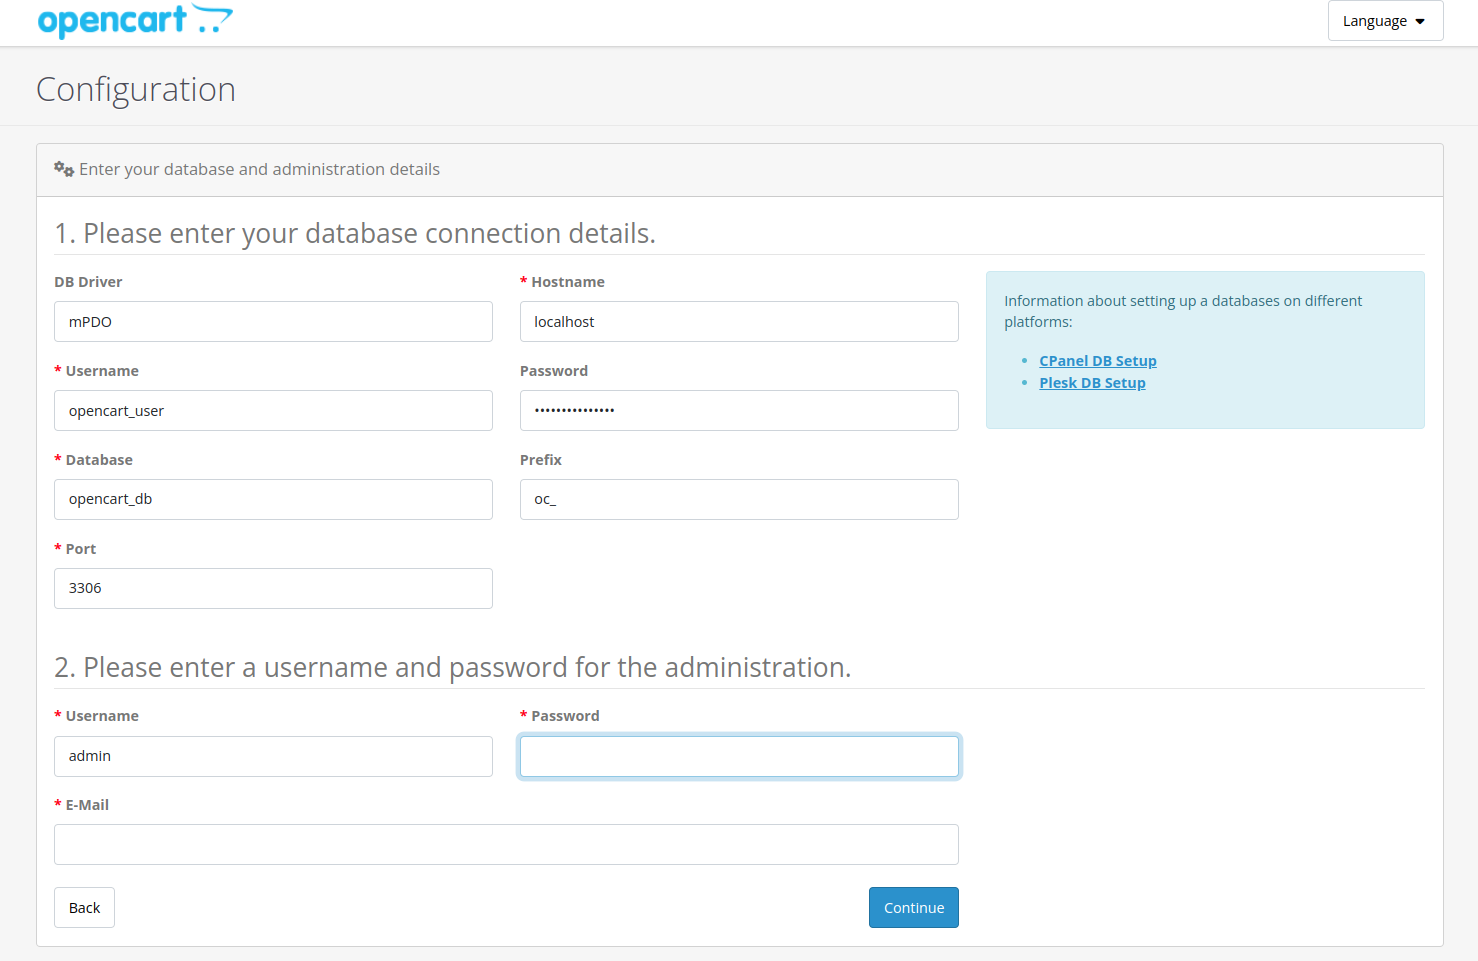Focus the Hostname field containing localhost
The image size is (1478, 961).
(738, 322)
